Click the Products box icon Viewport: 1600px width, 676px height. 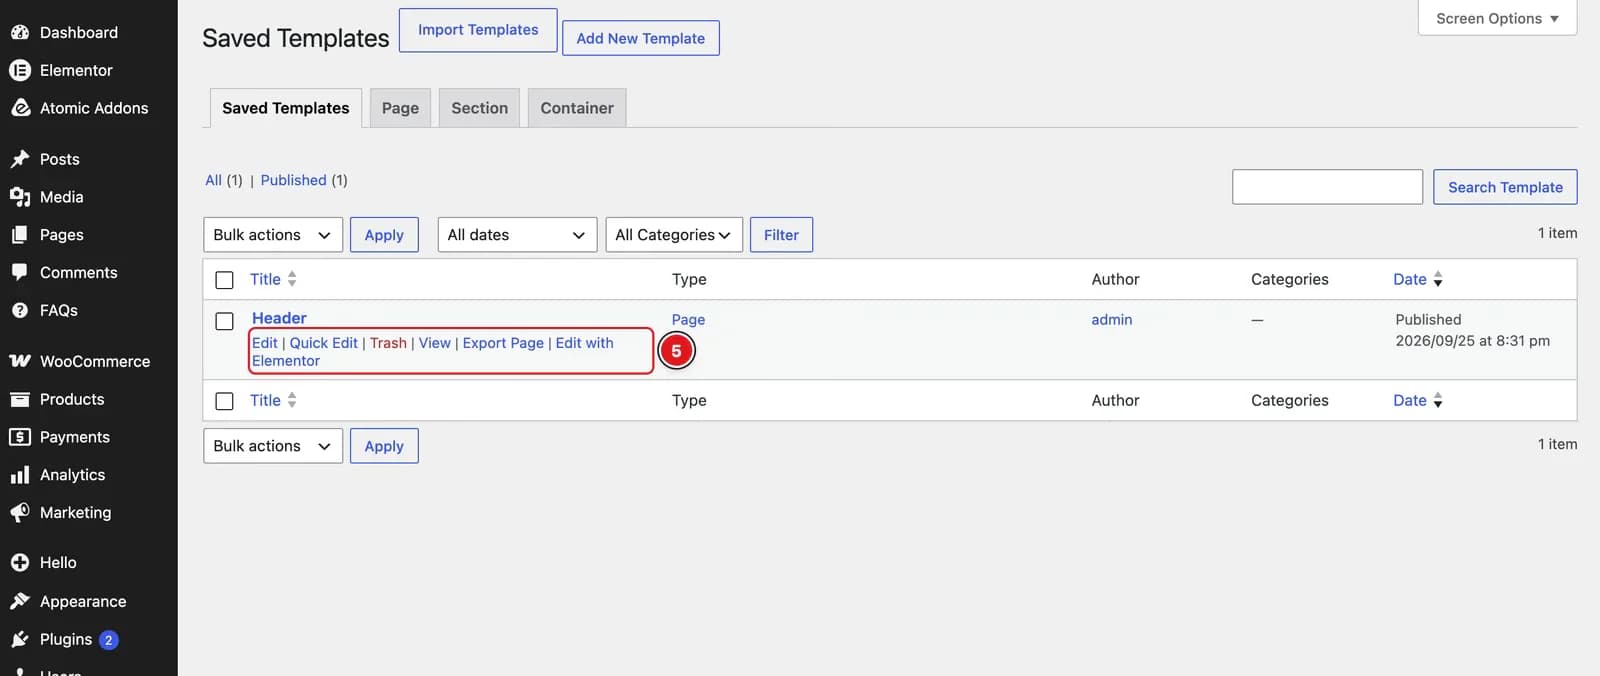(20, 399)
